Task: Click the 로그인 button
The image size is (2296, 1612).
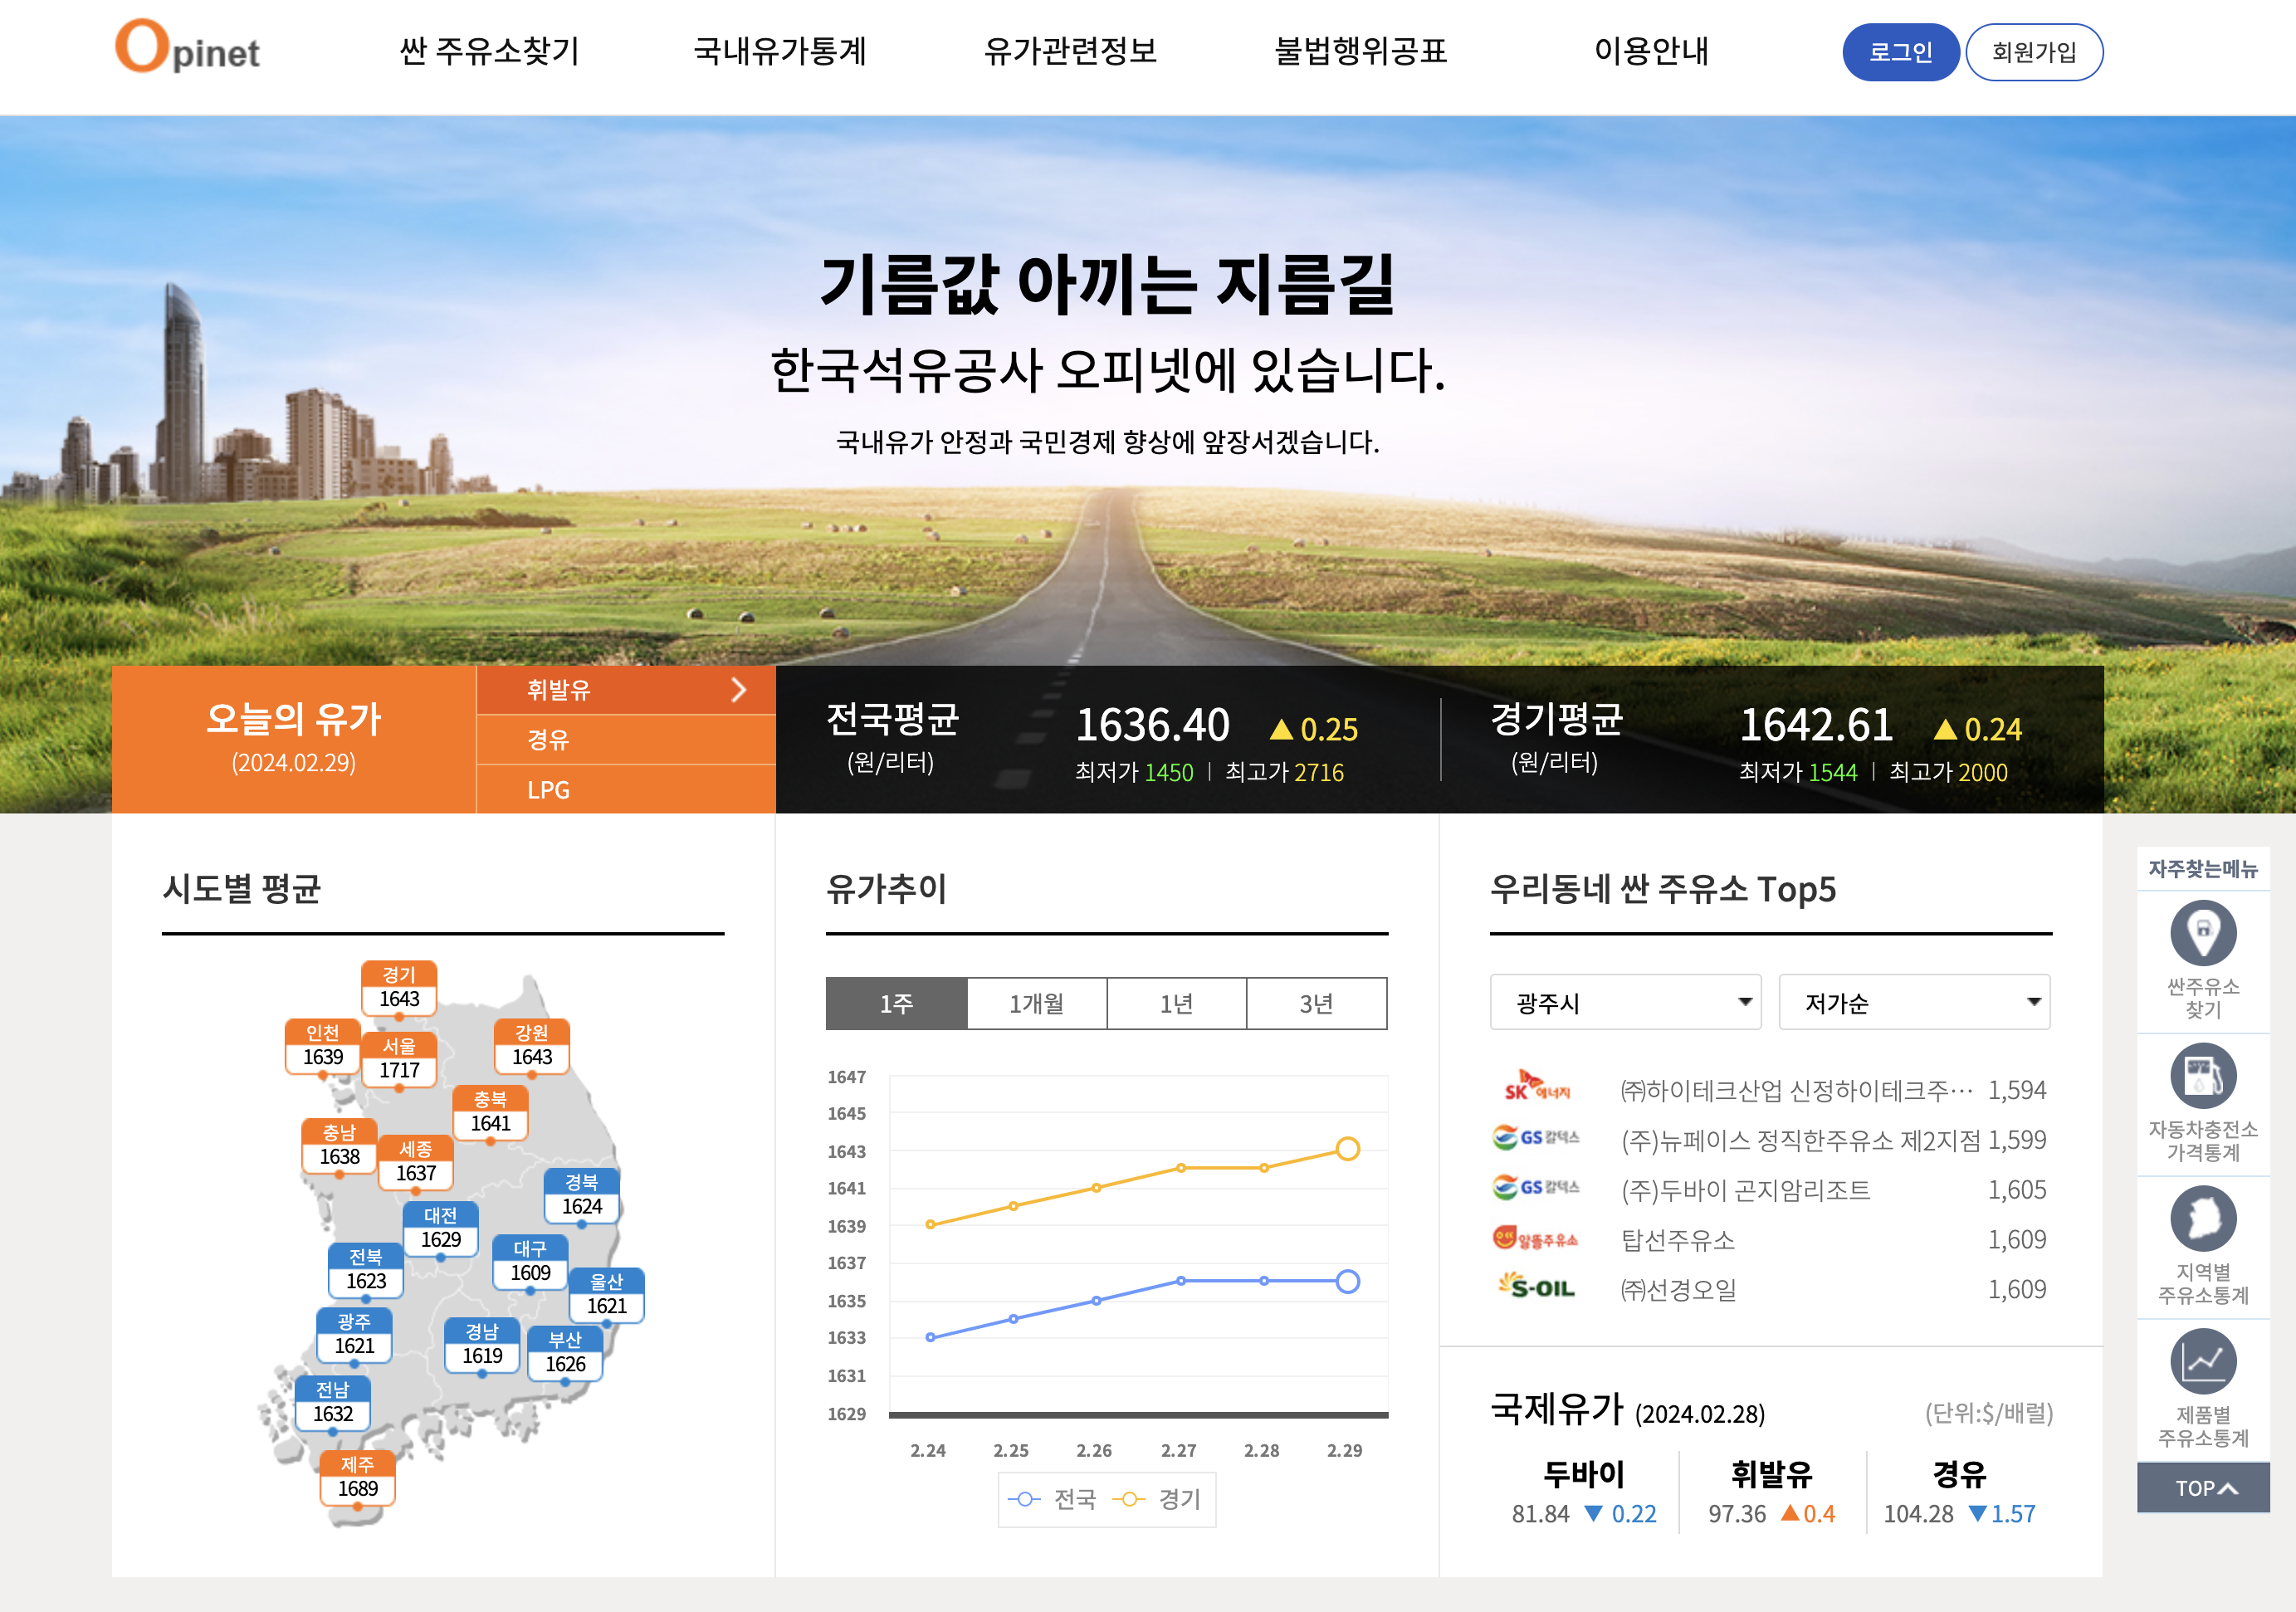Action: pos(1899,52)
